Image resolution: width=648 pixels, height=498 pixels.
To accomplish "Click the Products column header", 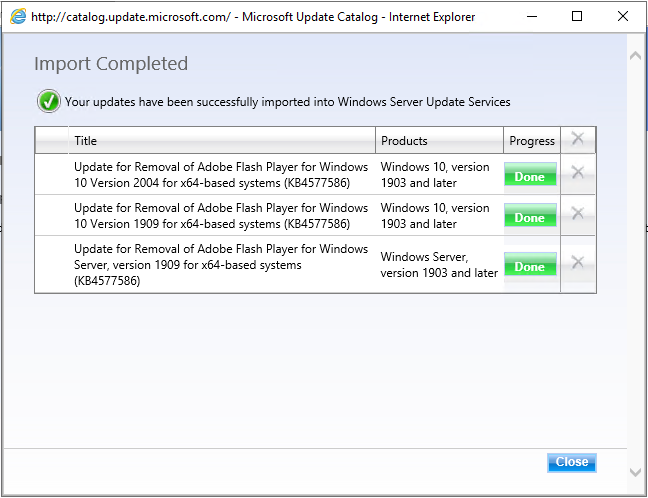I will click(x=439, y=141).
